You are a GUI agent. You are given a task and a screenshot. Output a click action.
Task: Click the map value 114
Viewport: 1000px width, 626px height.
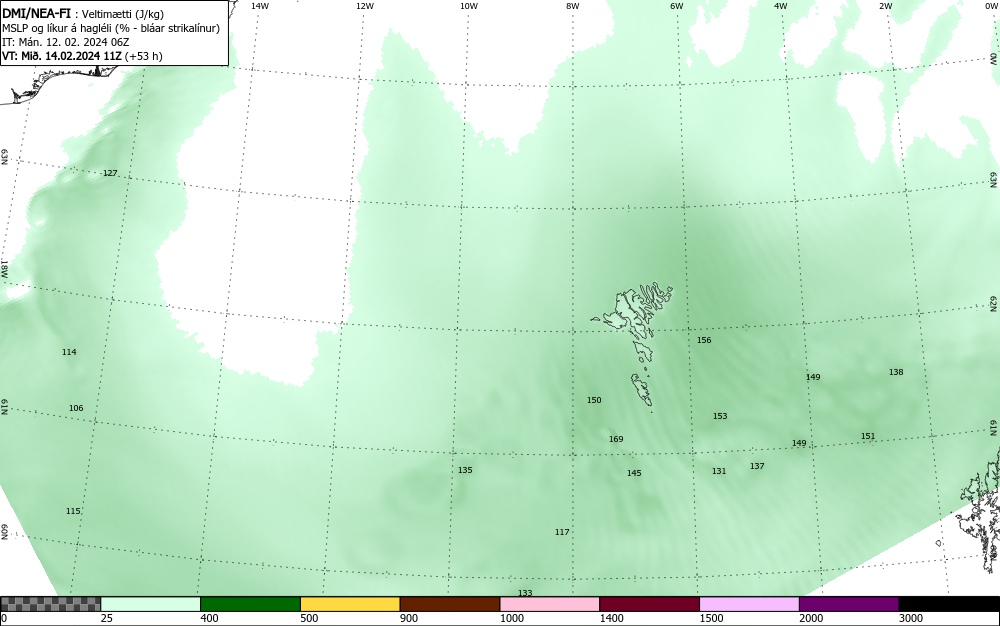click(x=69, y=352)
